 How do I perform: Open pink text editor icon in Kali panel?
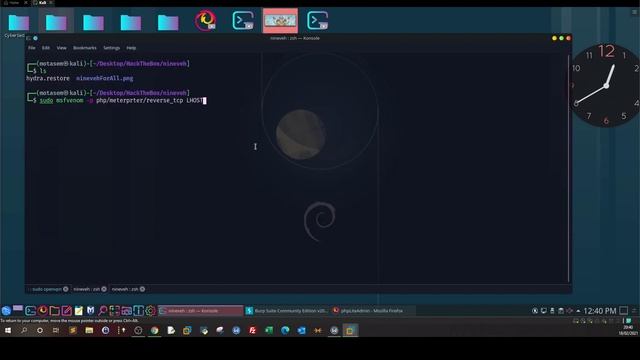point(67,311)
